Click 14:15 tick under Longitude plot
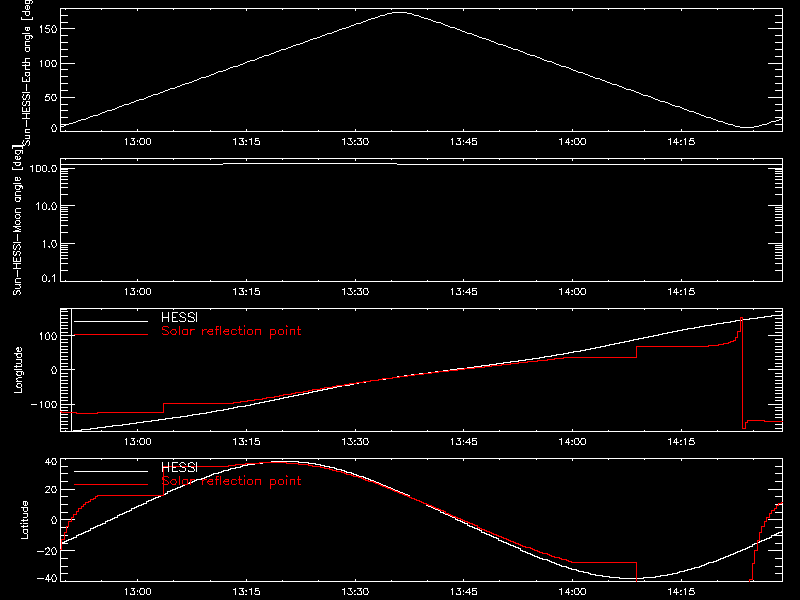This screenshot has width=800, height=600. click(681, 442)
